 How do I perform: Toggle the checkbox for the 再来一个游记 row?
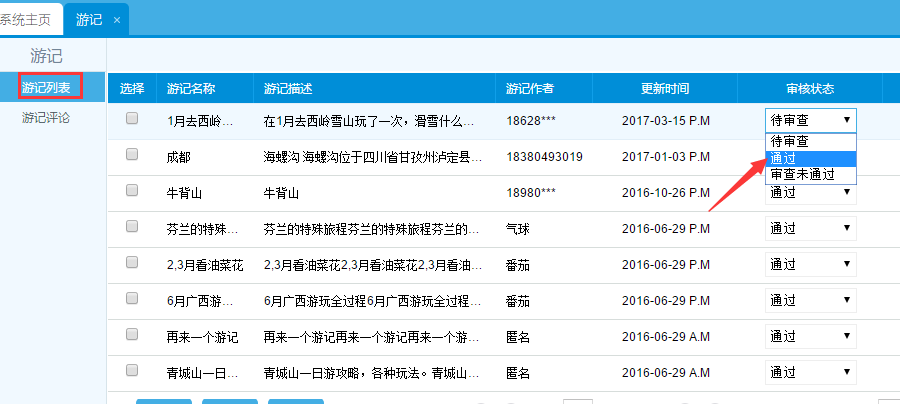(x=132, y=335)
